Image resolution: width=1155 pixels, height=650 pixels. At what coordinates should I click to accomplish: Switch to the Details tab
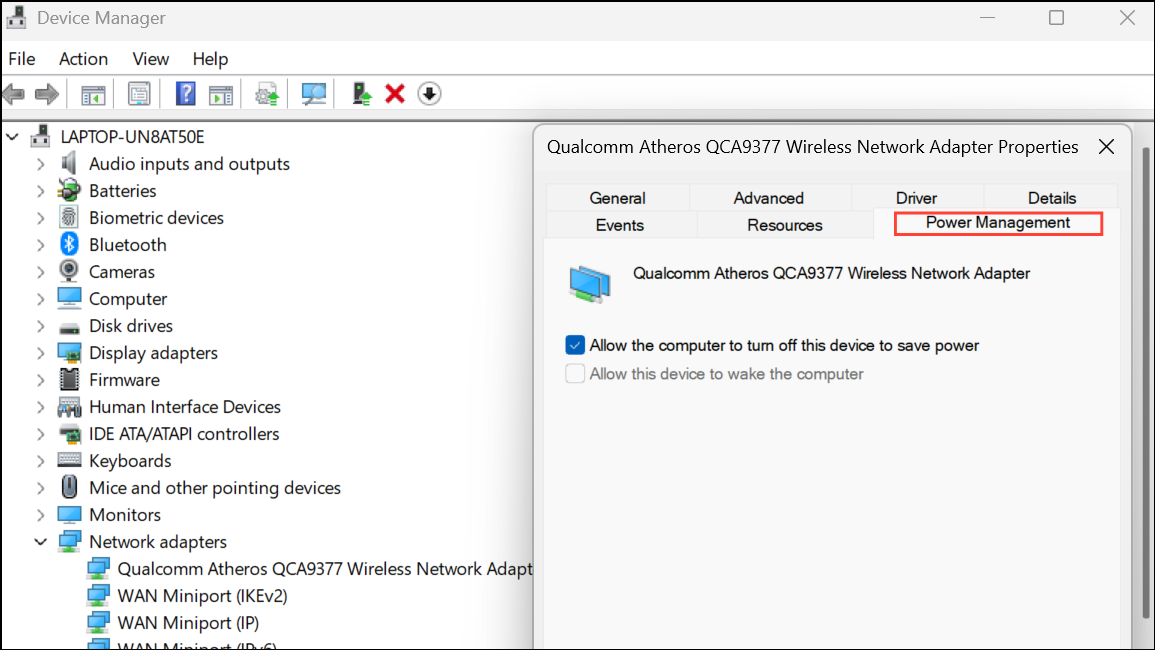(1052, 198)
